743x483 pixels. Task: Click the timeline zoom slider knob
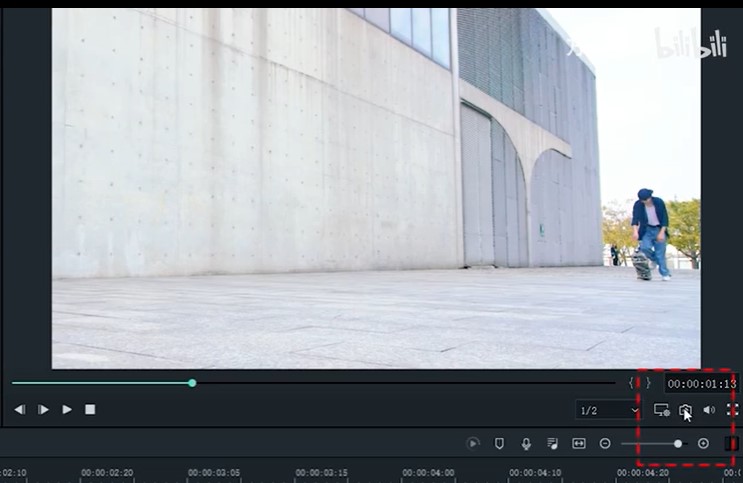click(x=678, y=443)
